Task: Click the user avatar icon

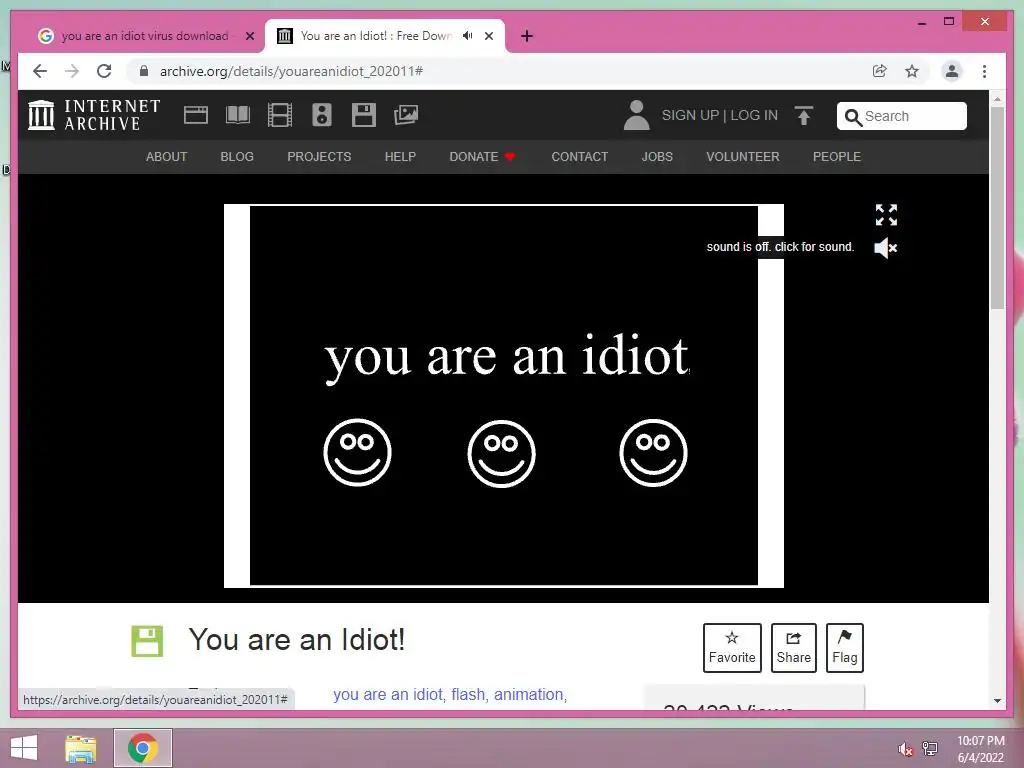Action: click(x=636, y=115)
